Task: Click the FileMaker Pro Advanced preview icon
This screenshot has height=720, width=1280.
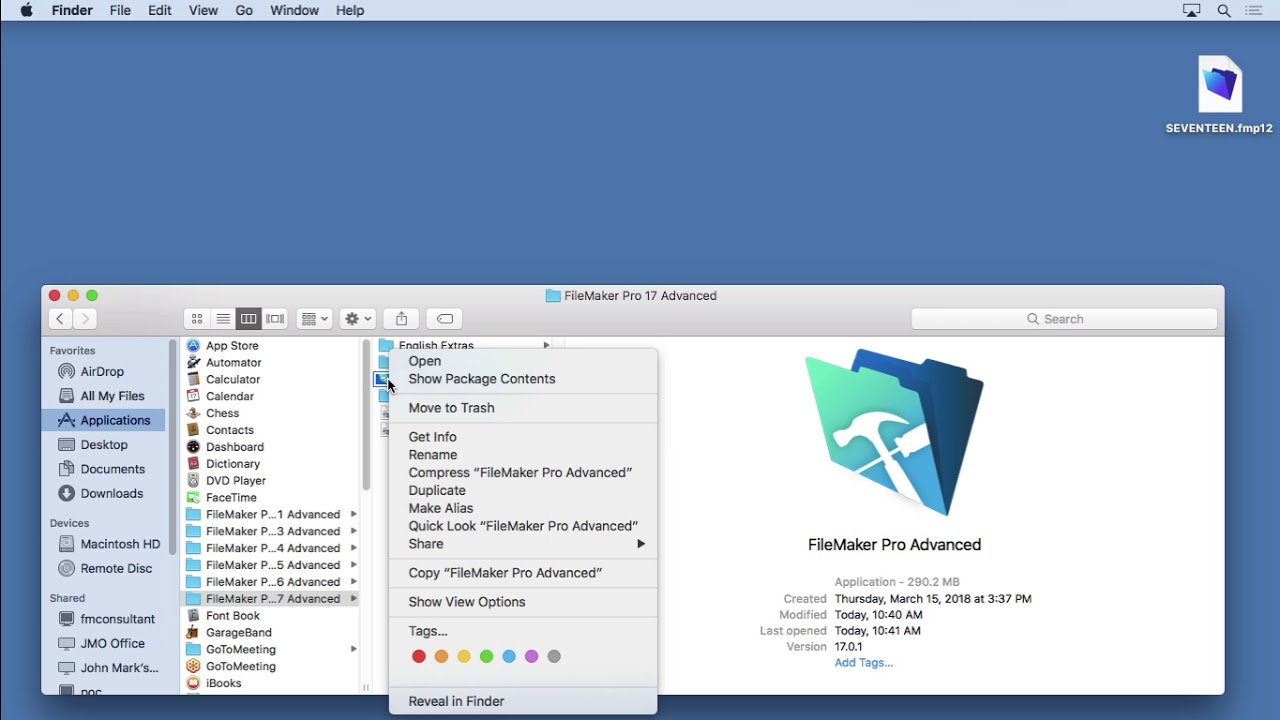Action: tap(894, 432)
